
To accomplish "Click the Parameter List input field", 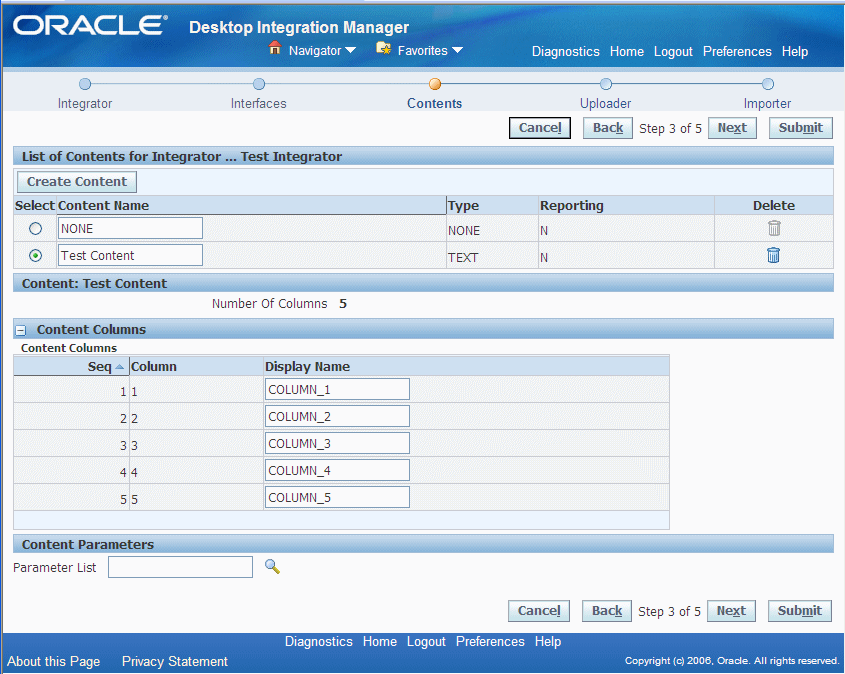I will pyautogui.click(x=181, y=567).
